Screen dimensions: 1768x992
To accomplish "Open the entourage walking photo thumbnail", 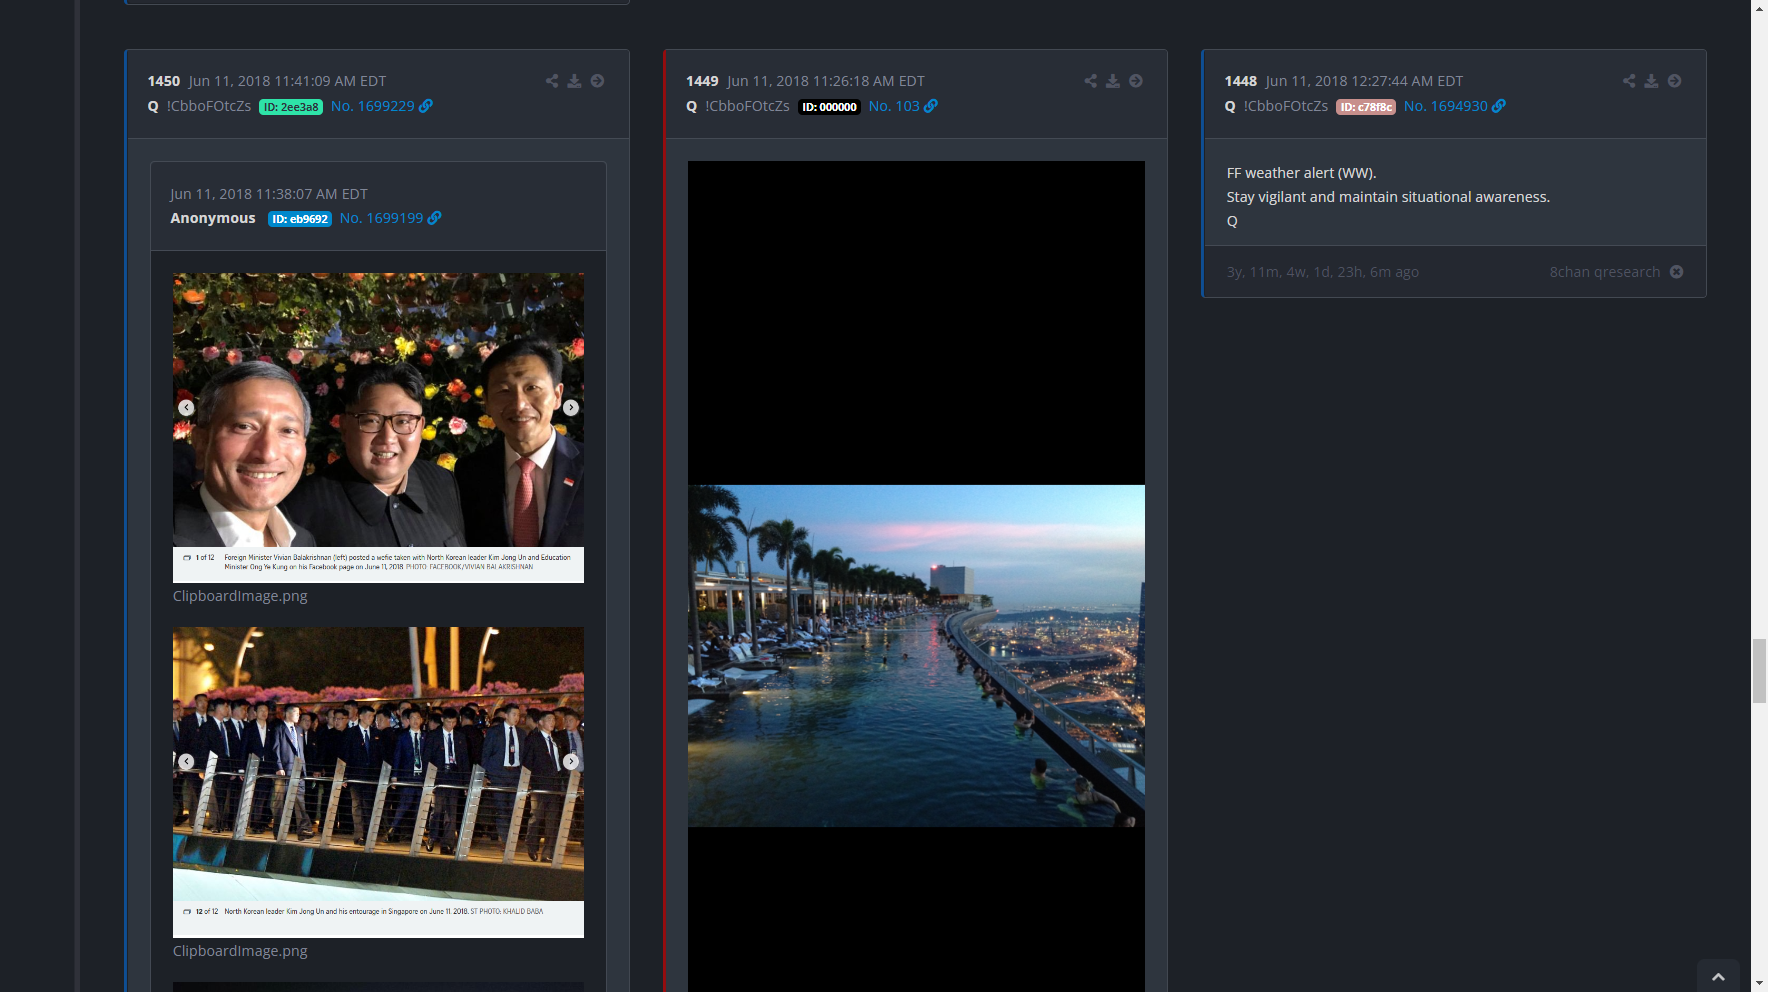I will (x=378, y=782).
